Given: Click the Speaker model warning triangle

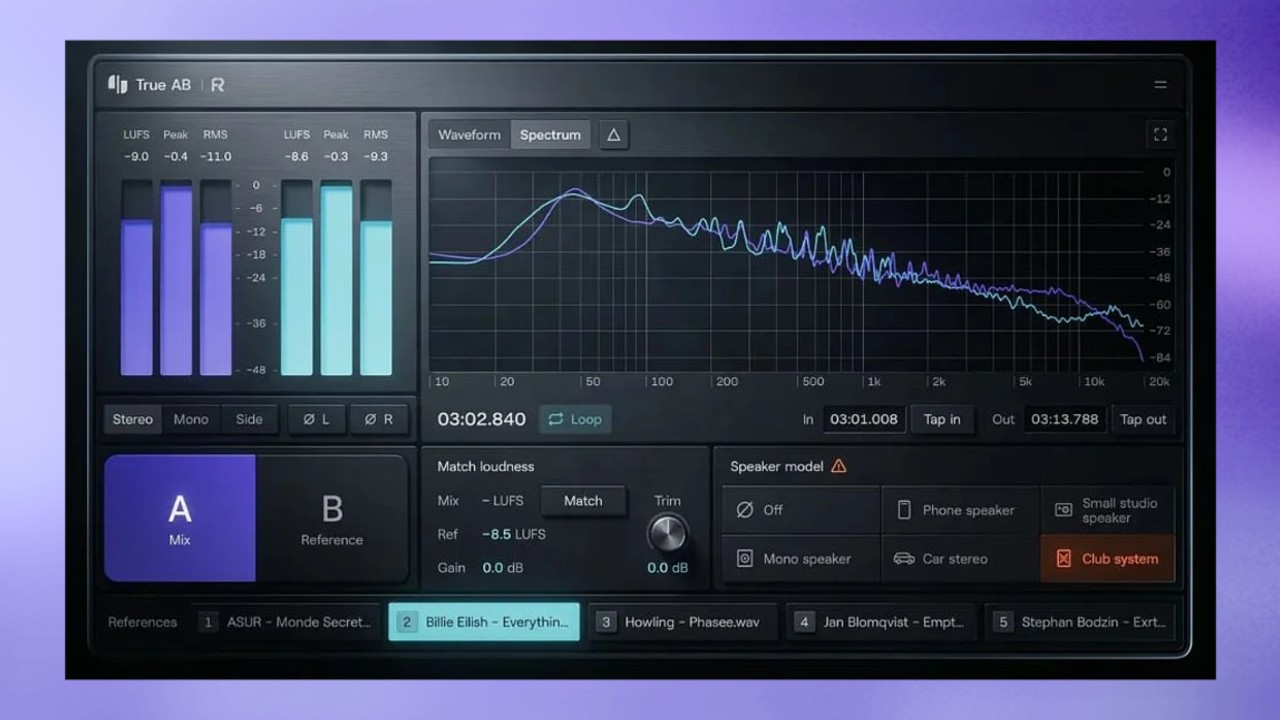Looking at the screenshot, I should (838, 466).
